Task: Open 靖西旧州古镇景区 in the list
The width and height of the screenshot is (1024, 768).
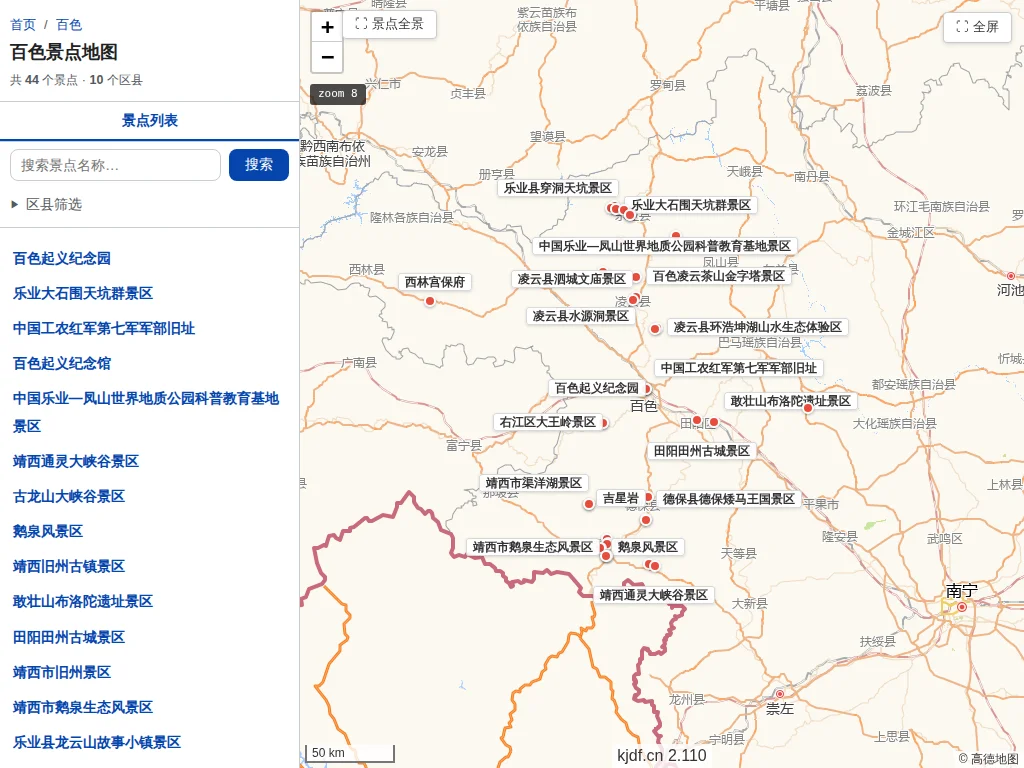Action: point(69,566)
